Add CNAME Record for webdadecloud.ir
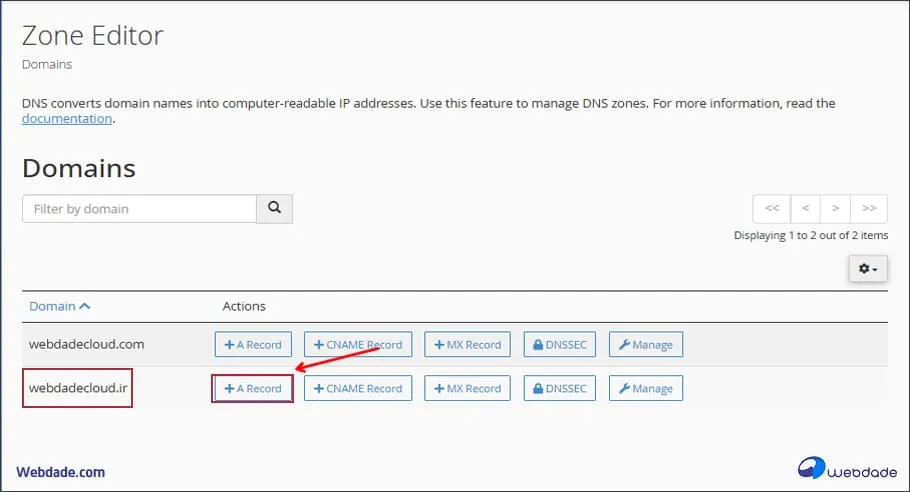Viewport: 910px width, 492px height. coord(357,388)
